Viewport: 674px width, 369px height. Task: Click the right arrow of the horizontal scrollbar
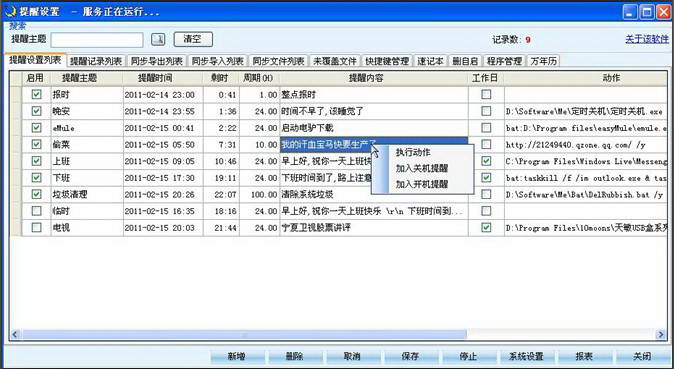[x=661, y=334]
